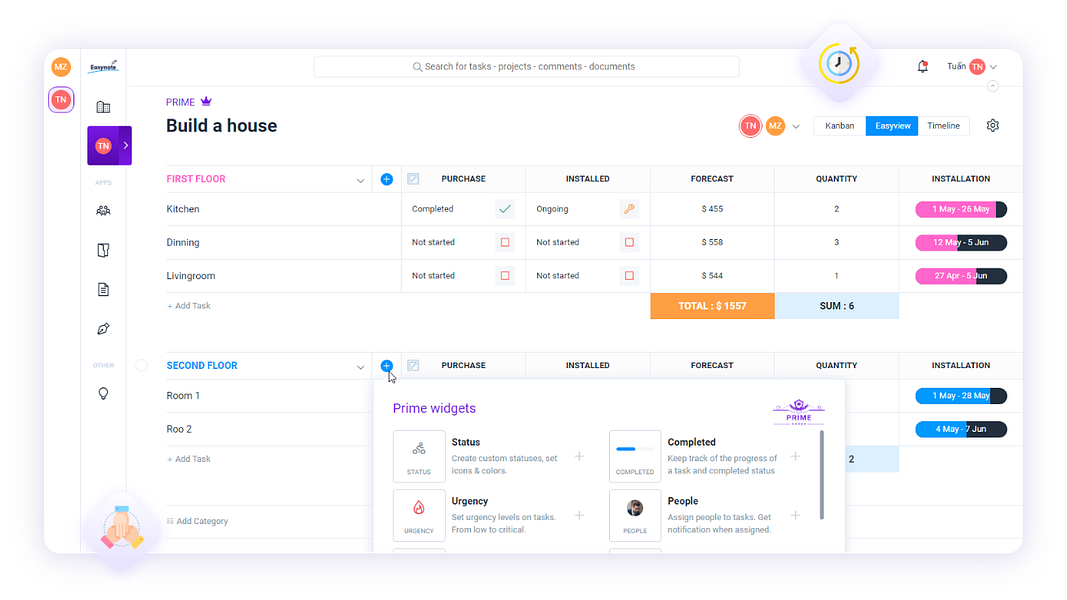This screenshot has width=1067, height=600.
Task: Add Task under Second Floor
Action: tap(189, 459)
